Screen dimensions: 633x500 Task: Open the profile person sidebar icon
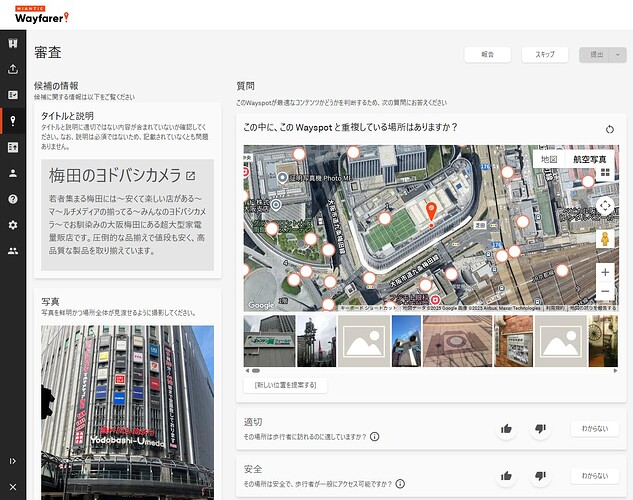(x=13, y=173)
